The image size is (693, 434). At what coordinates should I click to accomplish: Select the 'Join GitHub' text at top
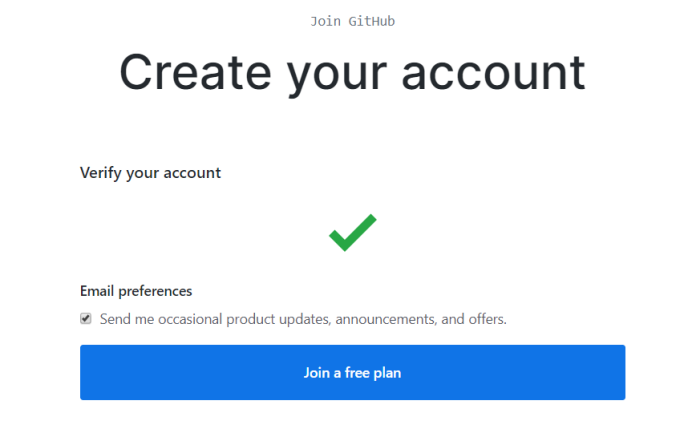tap(352, 21)
